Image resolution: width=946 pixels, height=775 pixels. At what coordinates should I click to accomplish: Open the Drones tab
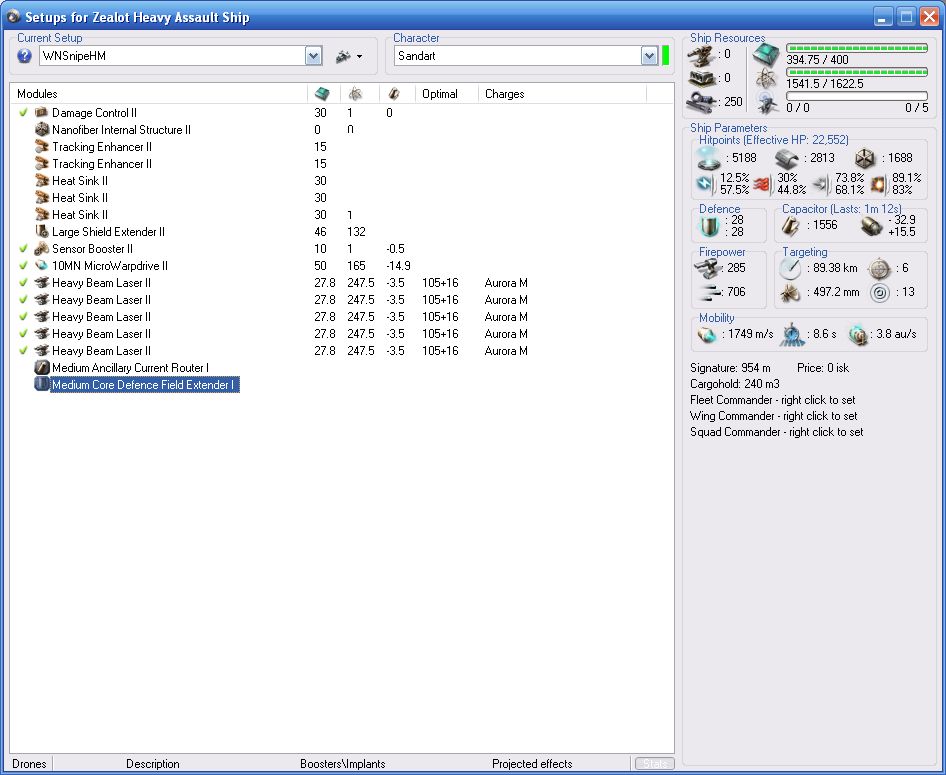[x=29, y=764]
